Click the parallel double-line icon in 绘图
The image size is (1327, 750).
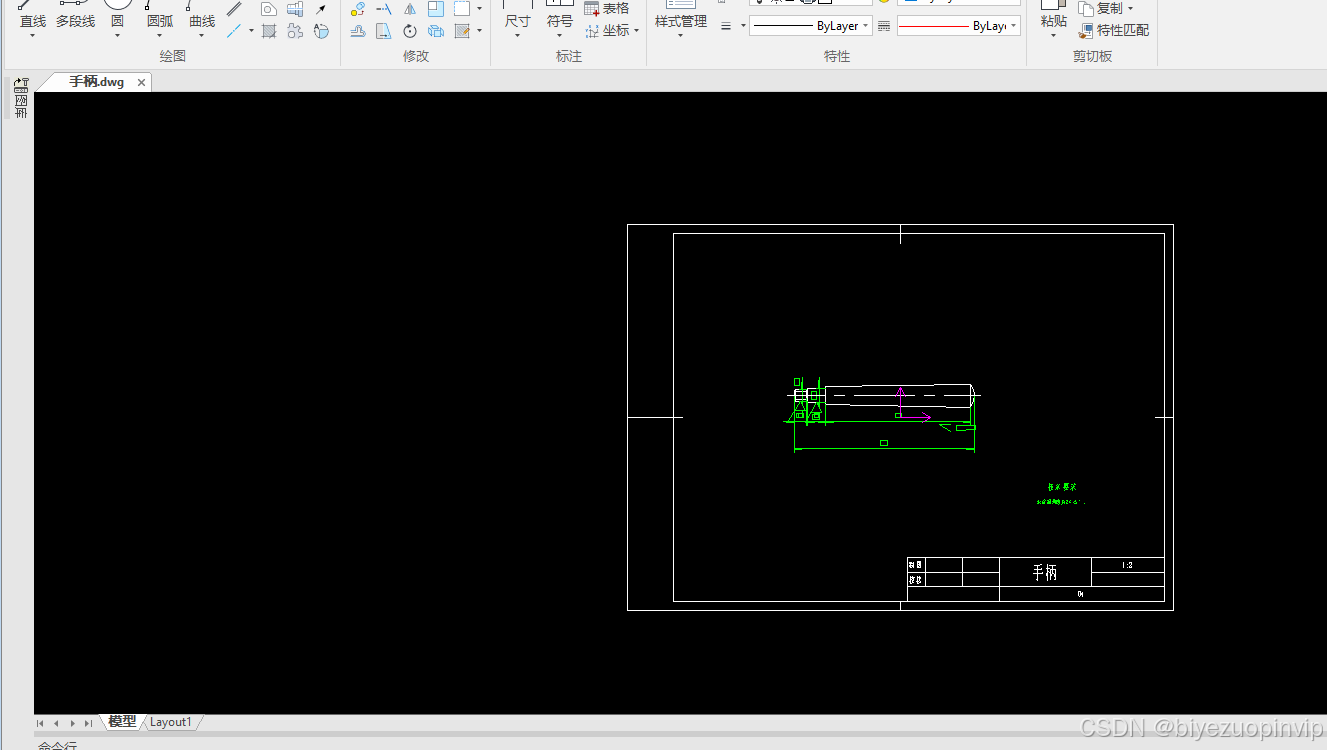coord(234,9)
